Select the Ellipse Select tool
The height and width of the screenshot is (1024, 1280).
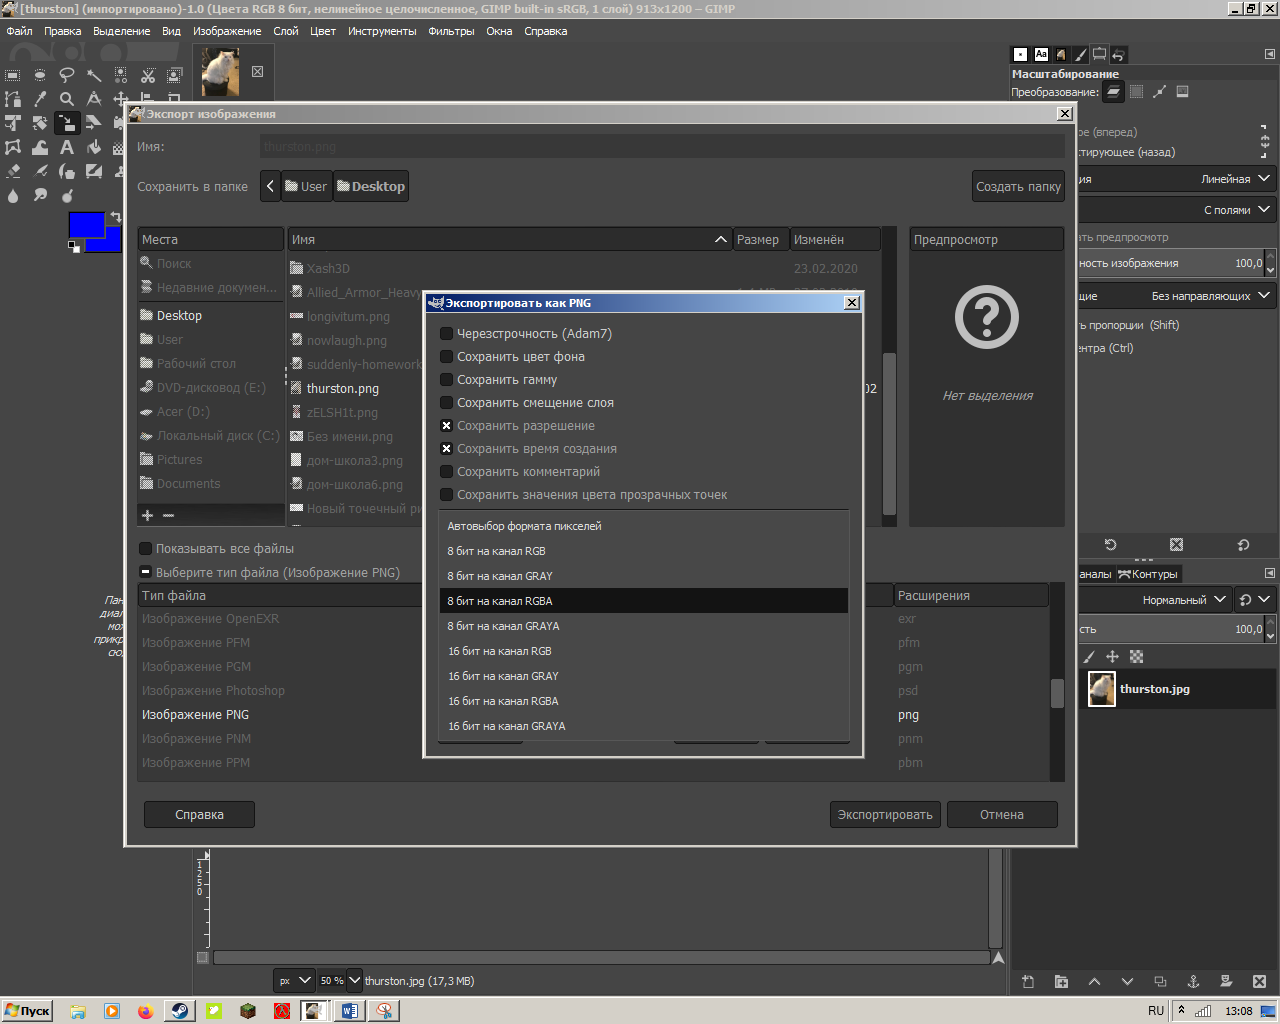[x=40, y=75]
